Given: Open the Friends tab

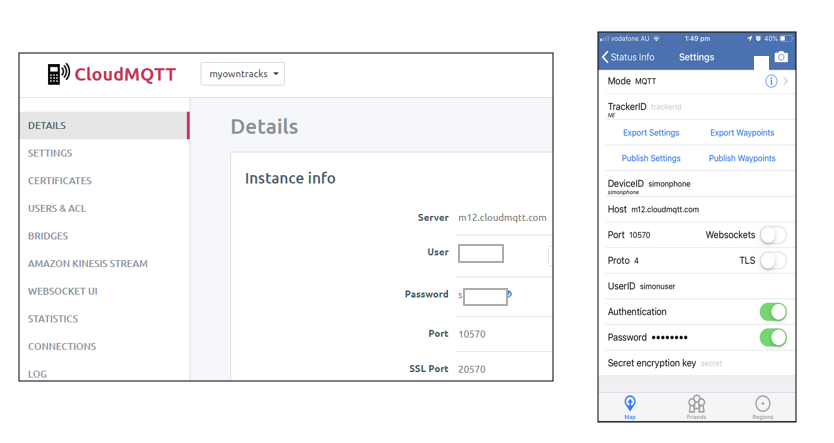Looking at the screenshot, I should pos(696,407).
